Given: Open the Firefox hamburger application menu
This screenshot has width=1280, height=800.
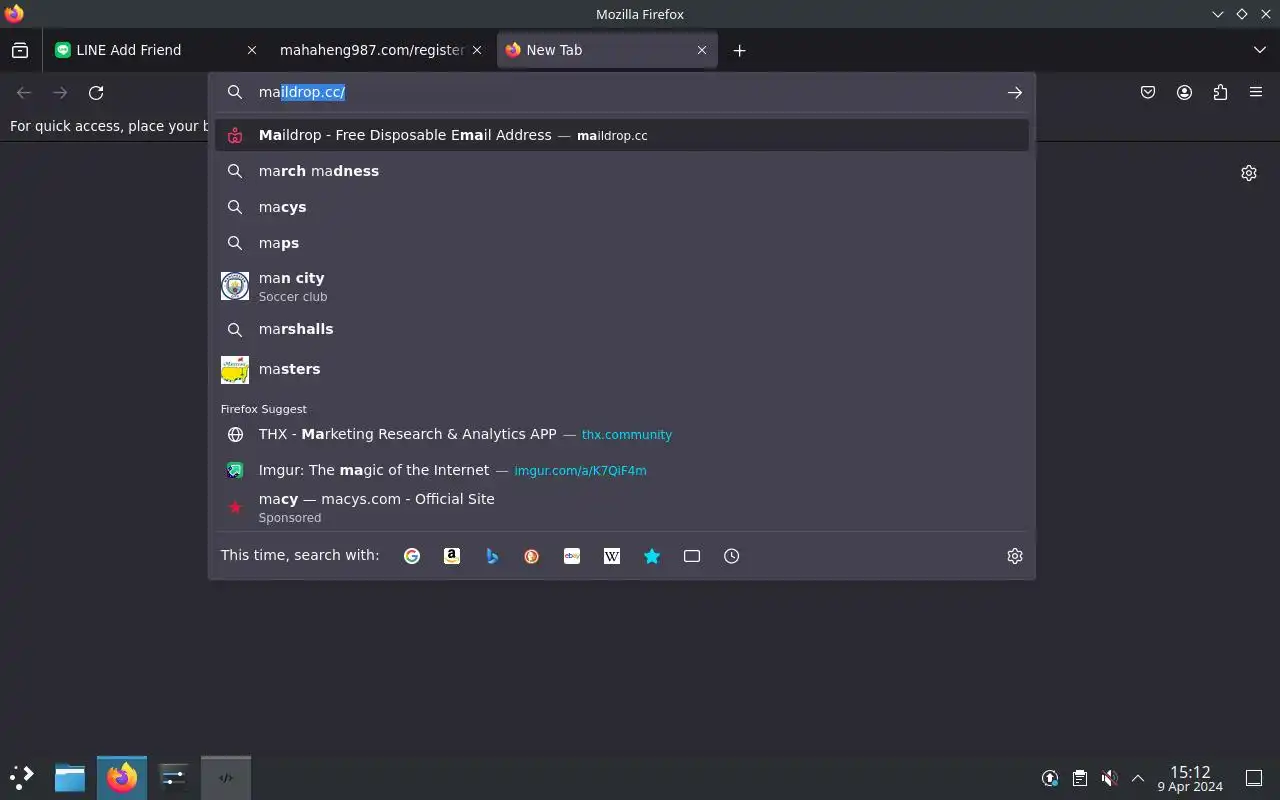Looking at the screenshot, I should (1256, 92).
